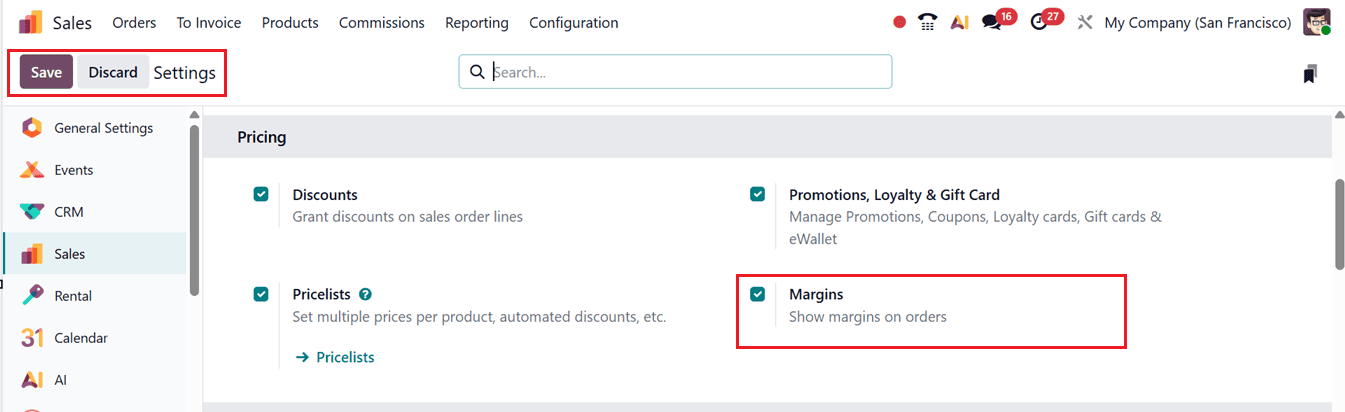Open the Reporting menu
The height and width of the screenshot is (412, 1345).
476,22
